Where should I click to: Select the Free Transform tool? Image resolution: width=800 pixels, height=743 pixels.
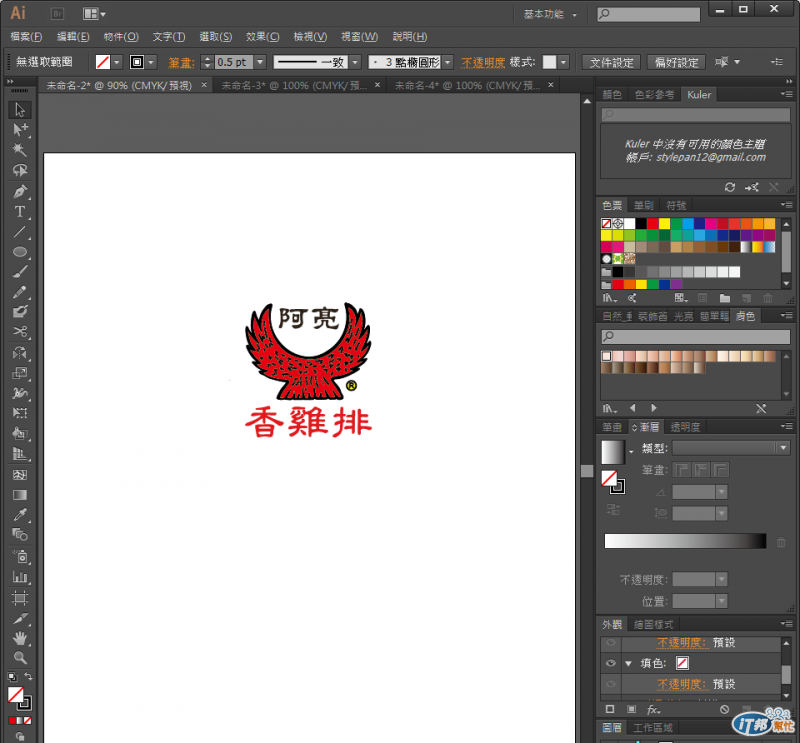[19, 413]
